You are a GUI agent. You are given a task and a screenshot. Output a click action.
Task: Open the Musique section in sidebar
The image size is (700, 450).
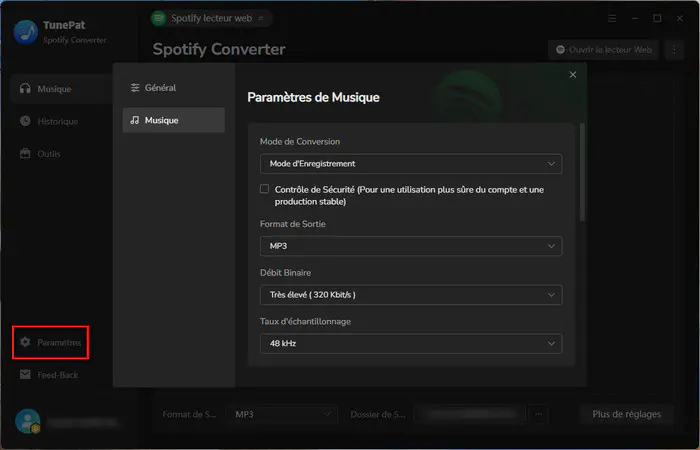pos(60,89)
